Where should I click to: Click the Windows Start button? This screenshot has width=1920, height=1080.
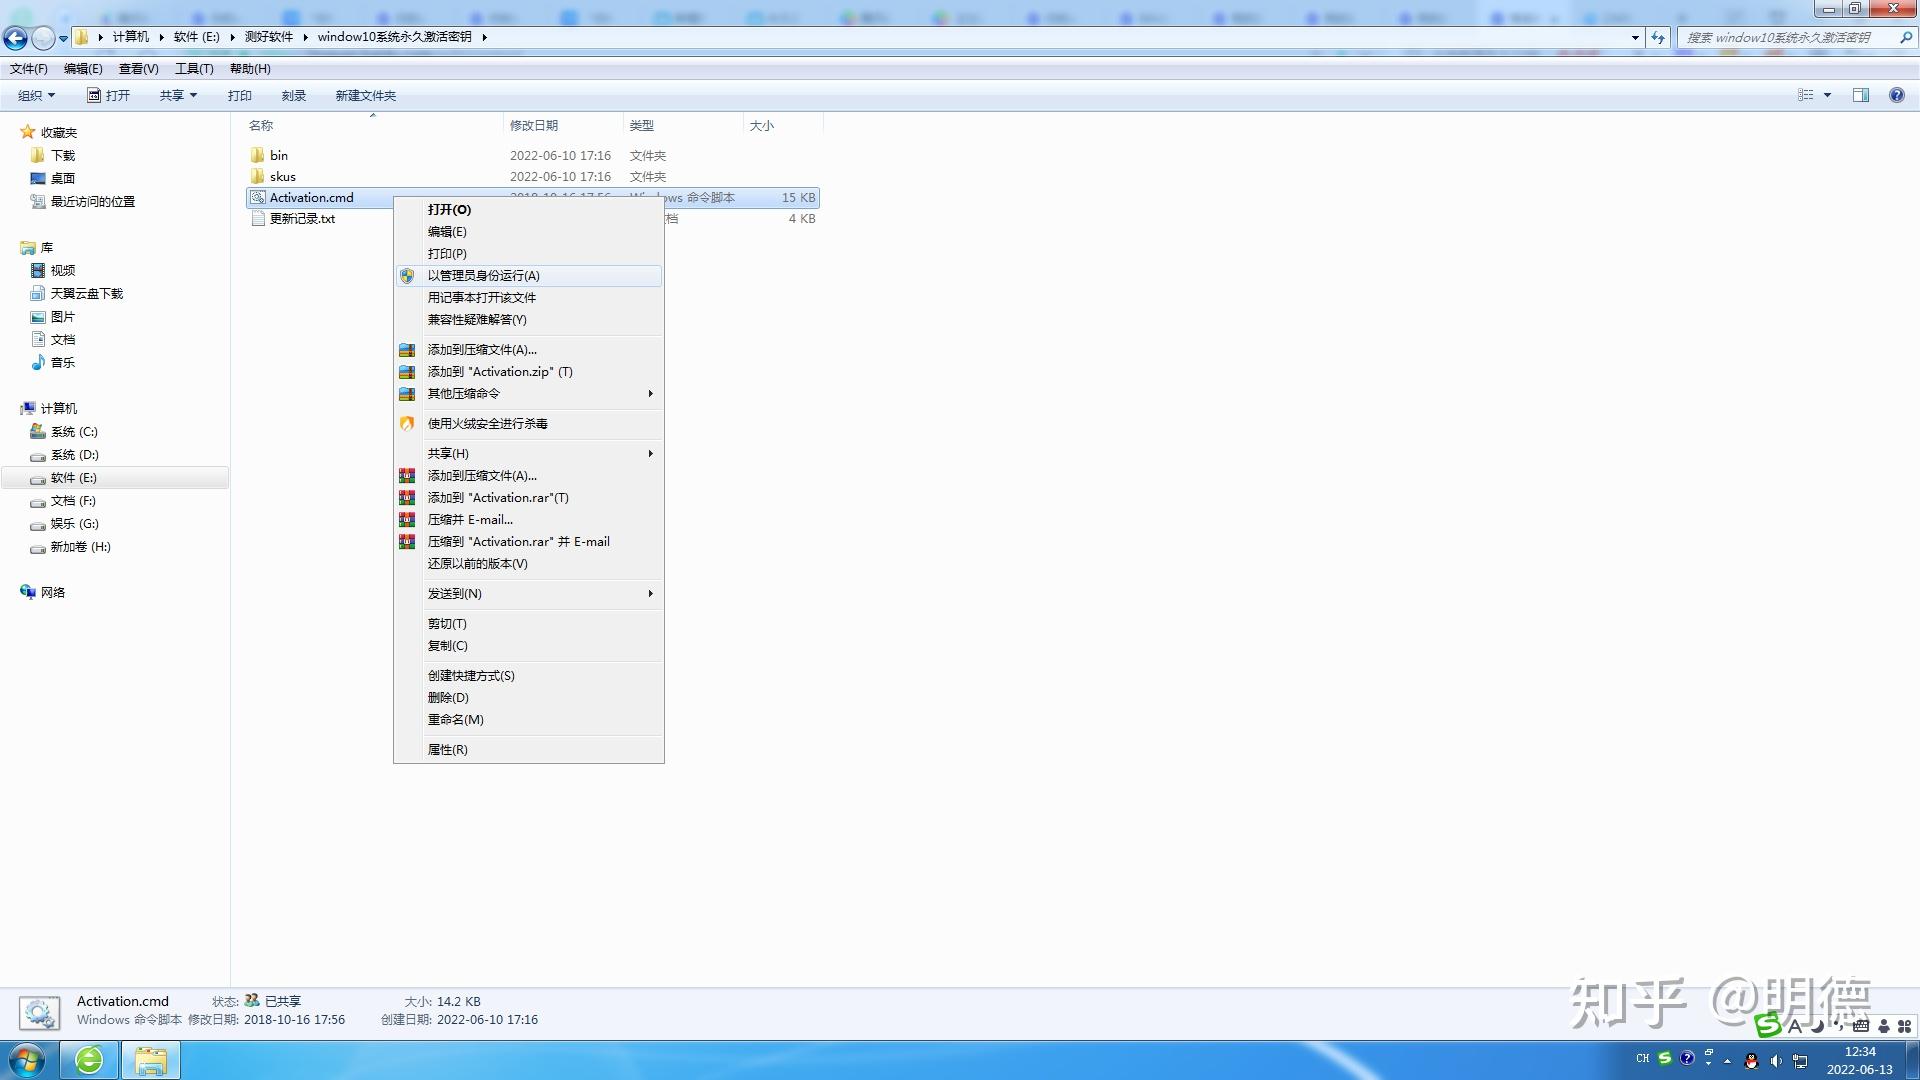(x=27, y=1060)
